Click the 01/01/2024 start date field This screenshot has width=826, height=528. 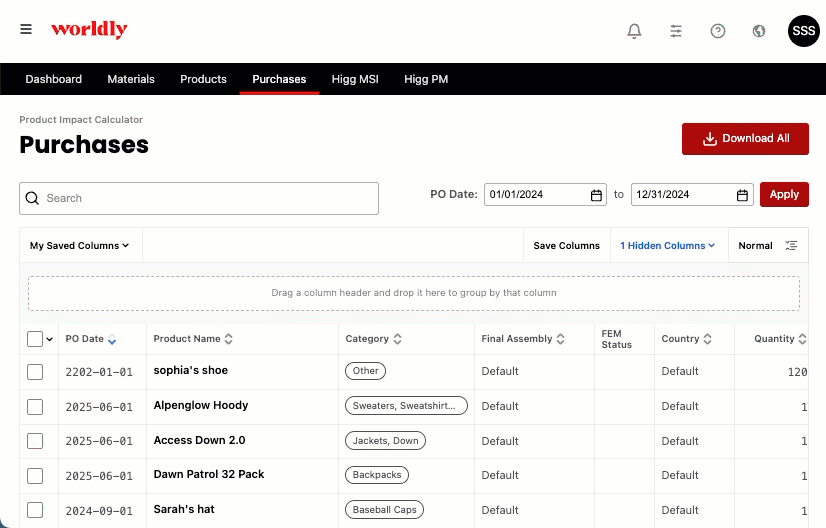[x=545, y=194]
